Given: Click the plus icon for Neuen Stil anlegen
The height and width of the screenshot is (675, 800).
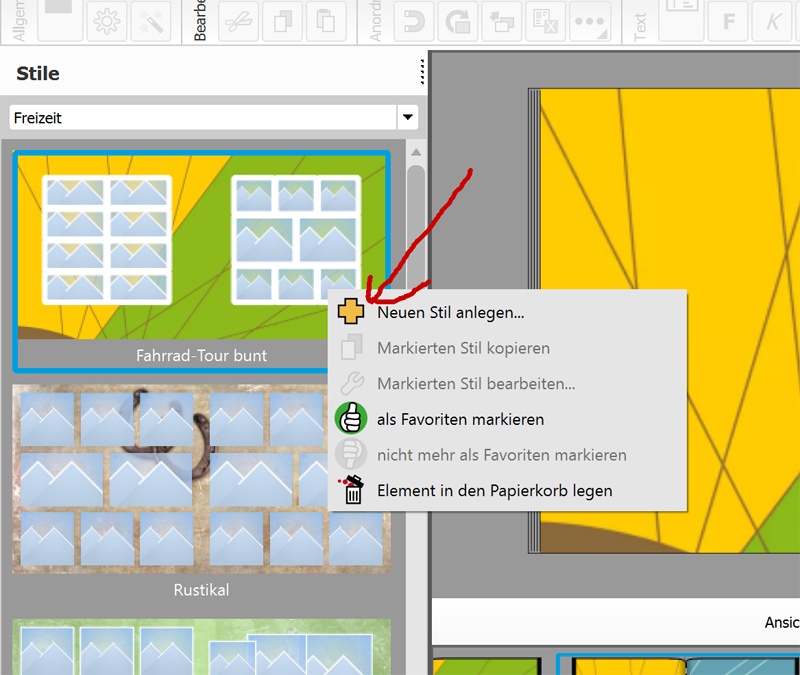Looking at the screenshot, I should pos(350,312).
